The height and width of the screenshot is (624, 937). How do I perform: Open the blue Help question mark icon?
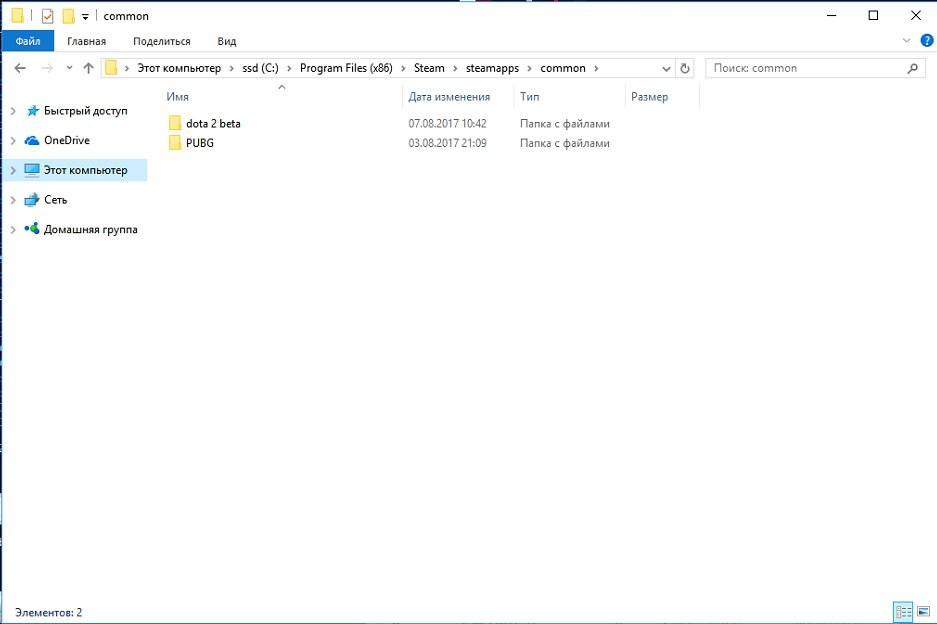[926, 41]
